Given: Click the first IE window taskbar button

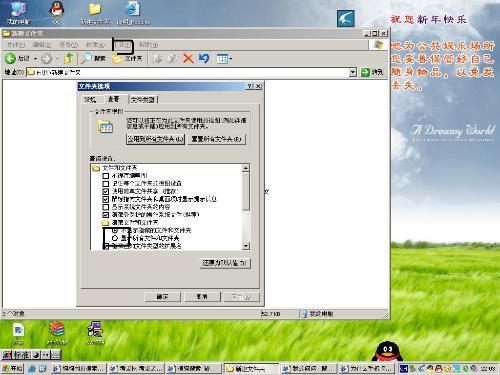Looking at the screenshot, I should (79, 368).
